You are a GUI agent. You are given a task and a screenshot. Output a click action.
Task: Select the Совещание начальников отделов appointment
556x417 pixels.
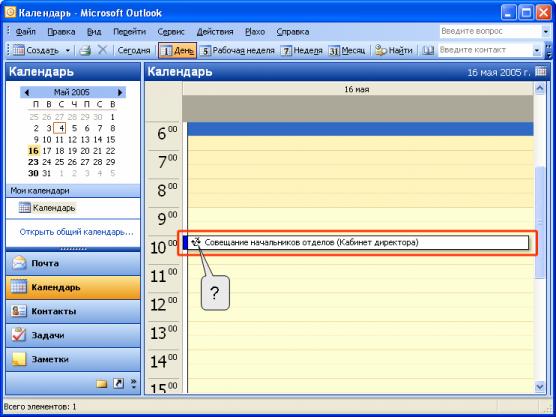point(356,243)
